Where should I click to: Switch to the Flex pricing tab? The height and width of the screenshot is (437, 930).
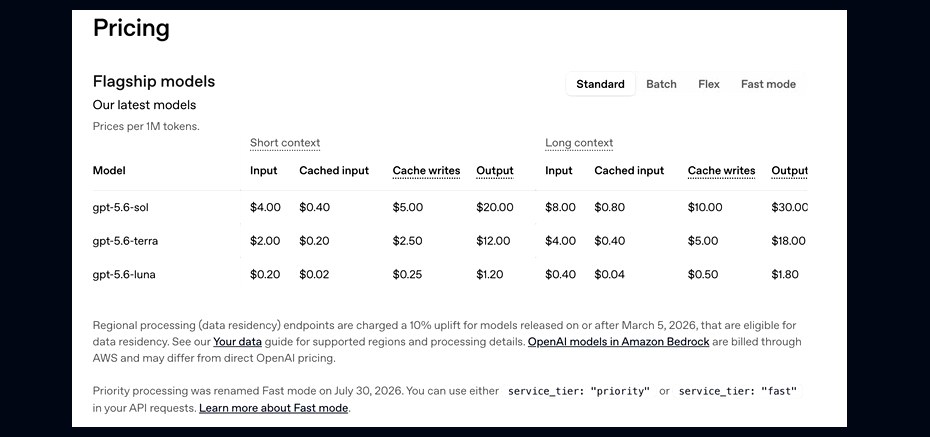(709, 84)
